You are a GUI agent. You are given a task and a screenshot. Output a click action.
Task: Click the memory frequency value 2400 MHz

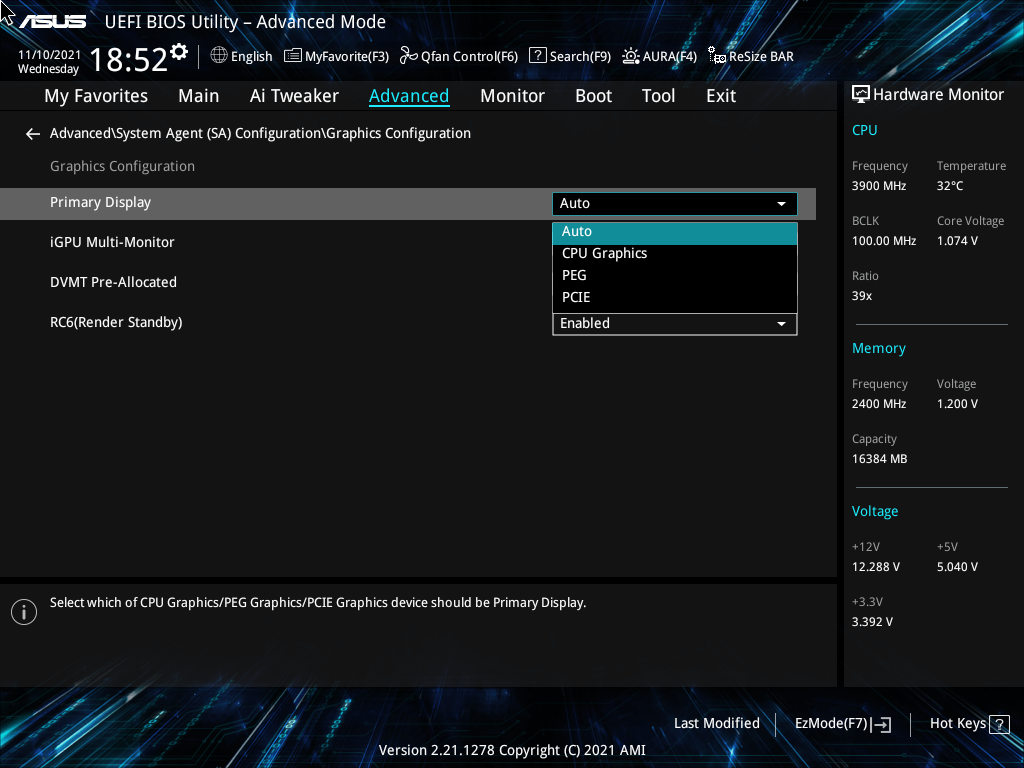coord(878,404)
